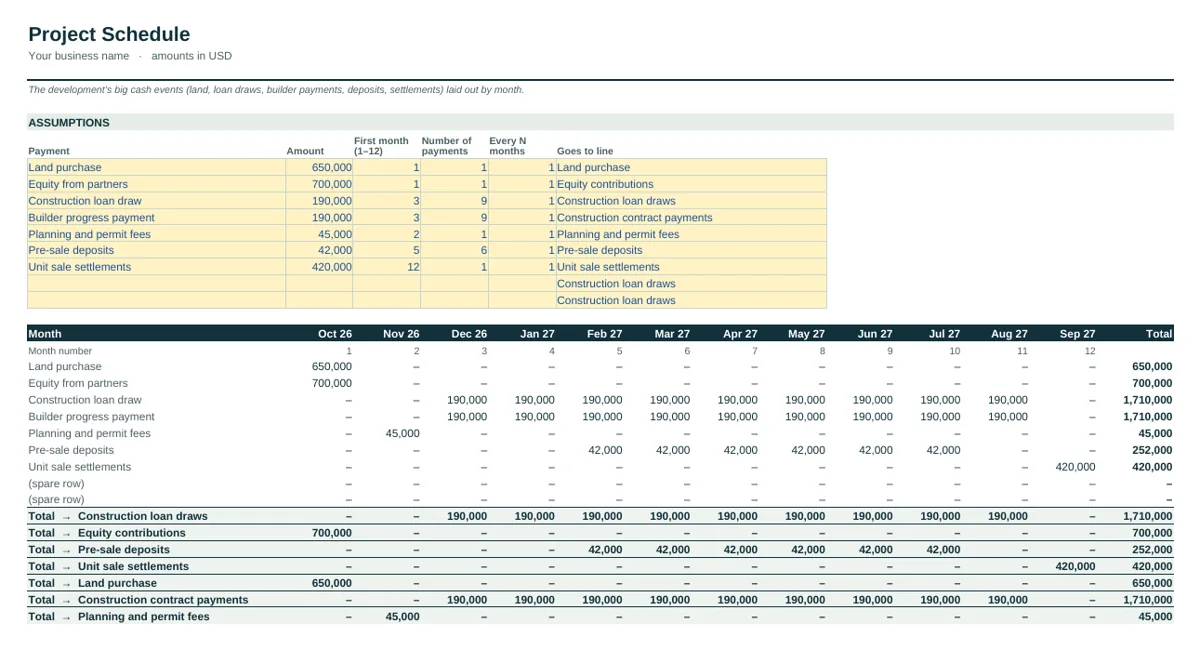This screenshot has width=1200, height=650.
Task: Click the 'Feb 27' column header
Action: pos(604,334)
